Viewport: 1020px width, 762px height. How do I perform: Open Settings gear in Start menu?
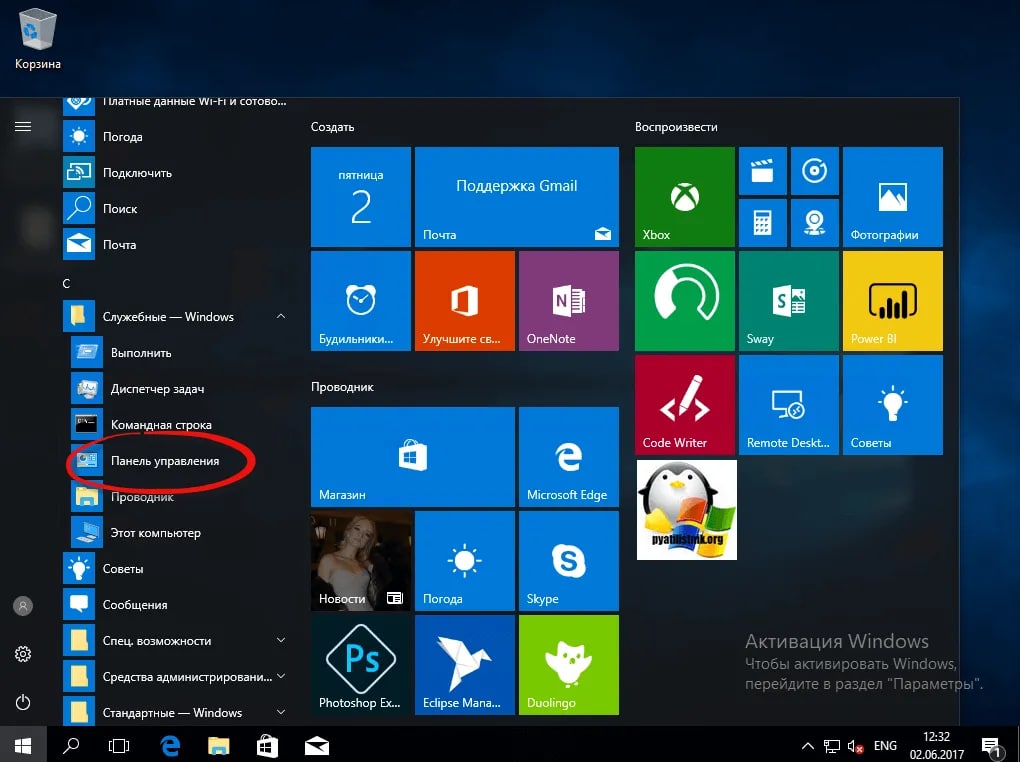coord(23,654)
